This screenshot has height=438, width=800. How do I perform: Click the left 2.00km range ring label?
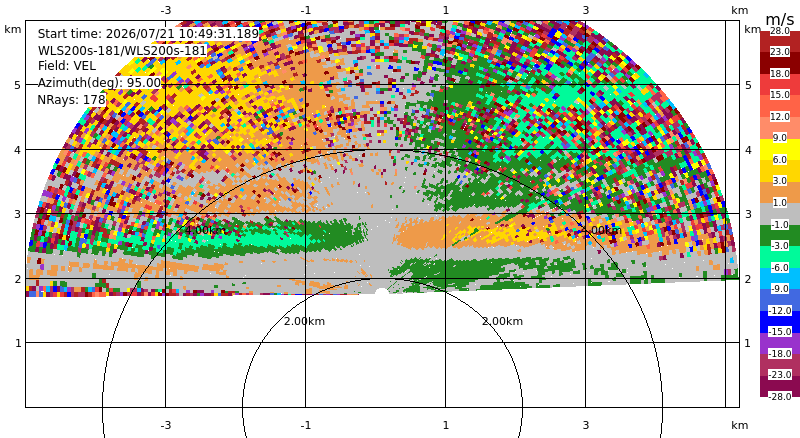[304, 321]
